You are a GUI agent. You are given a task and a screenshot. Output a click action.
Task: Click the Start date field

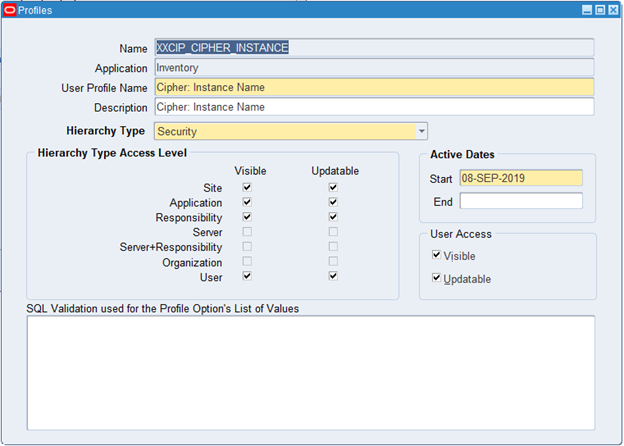point(520,178)
